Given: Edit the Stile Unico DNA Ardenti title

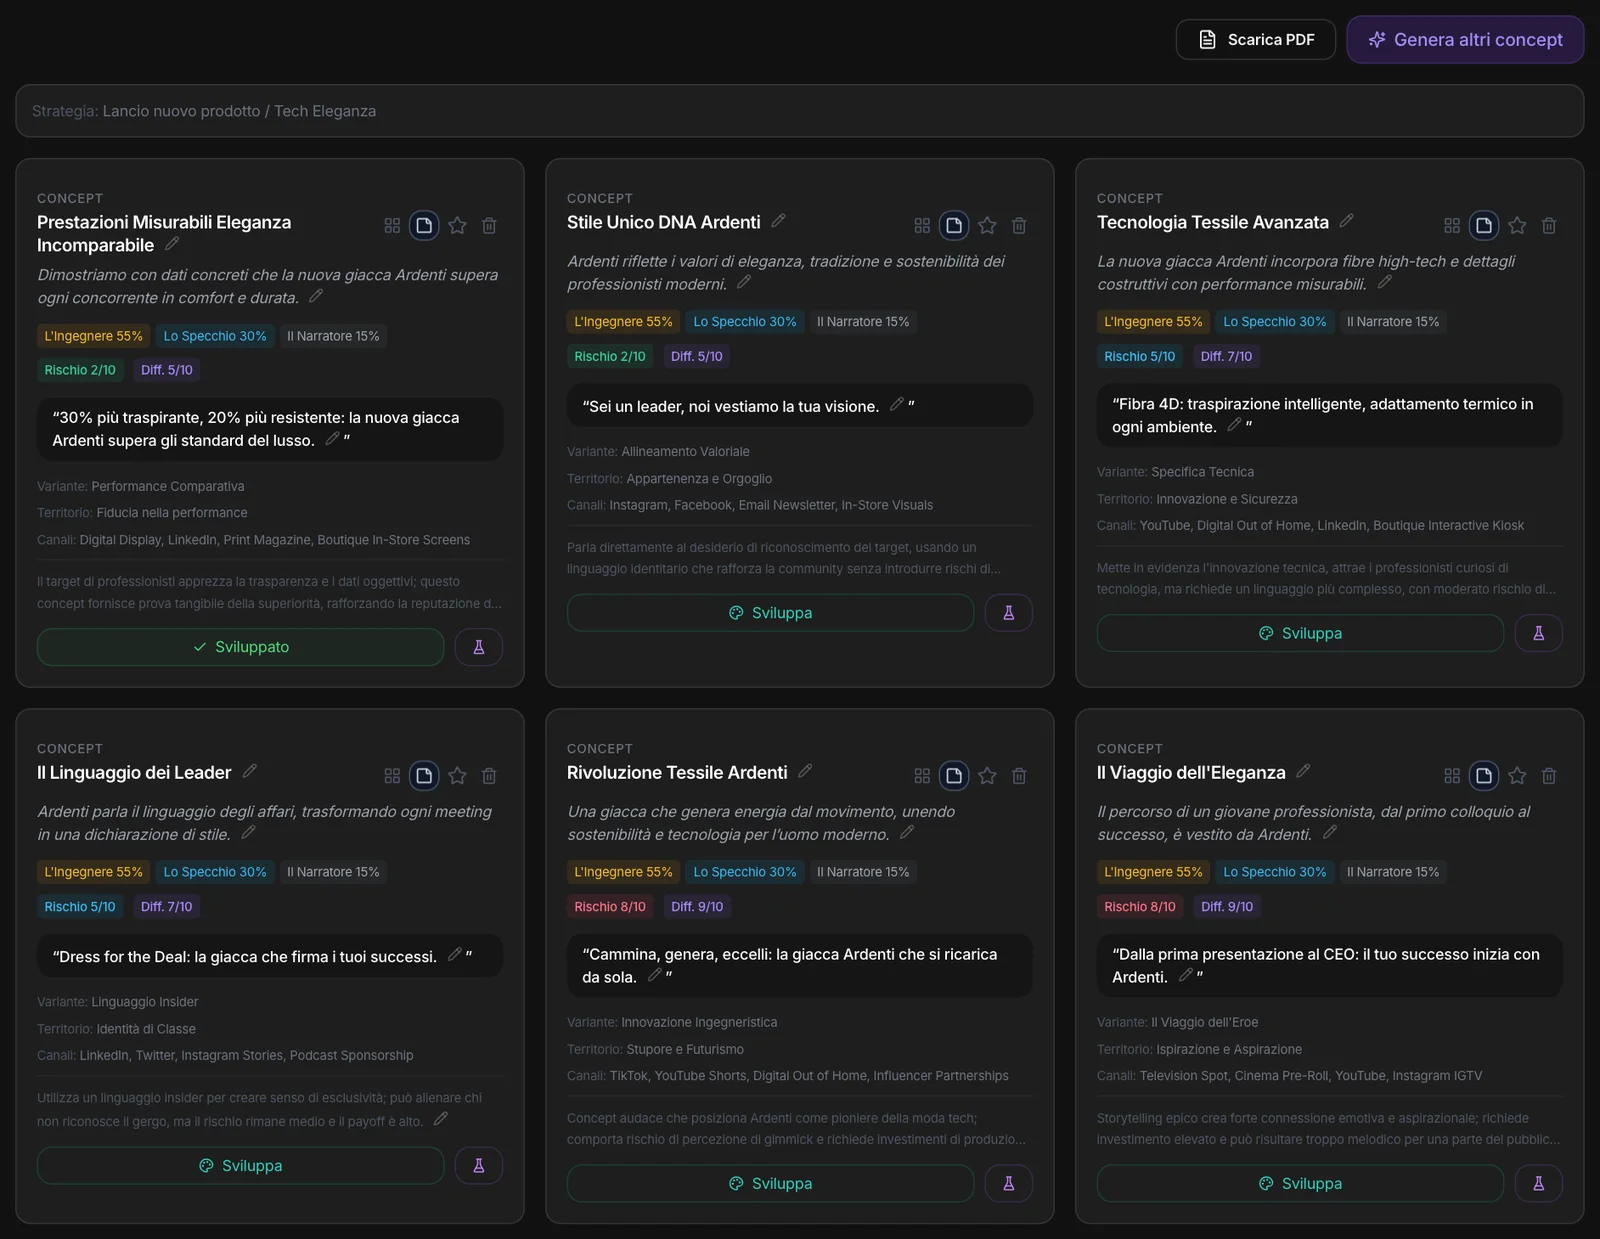Looking at the screenshot, I should pyautogui.click(x=778, y=221).
